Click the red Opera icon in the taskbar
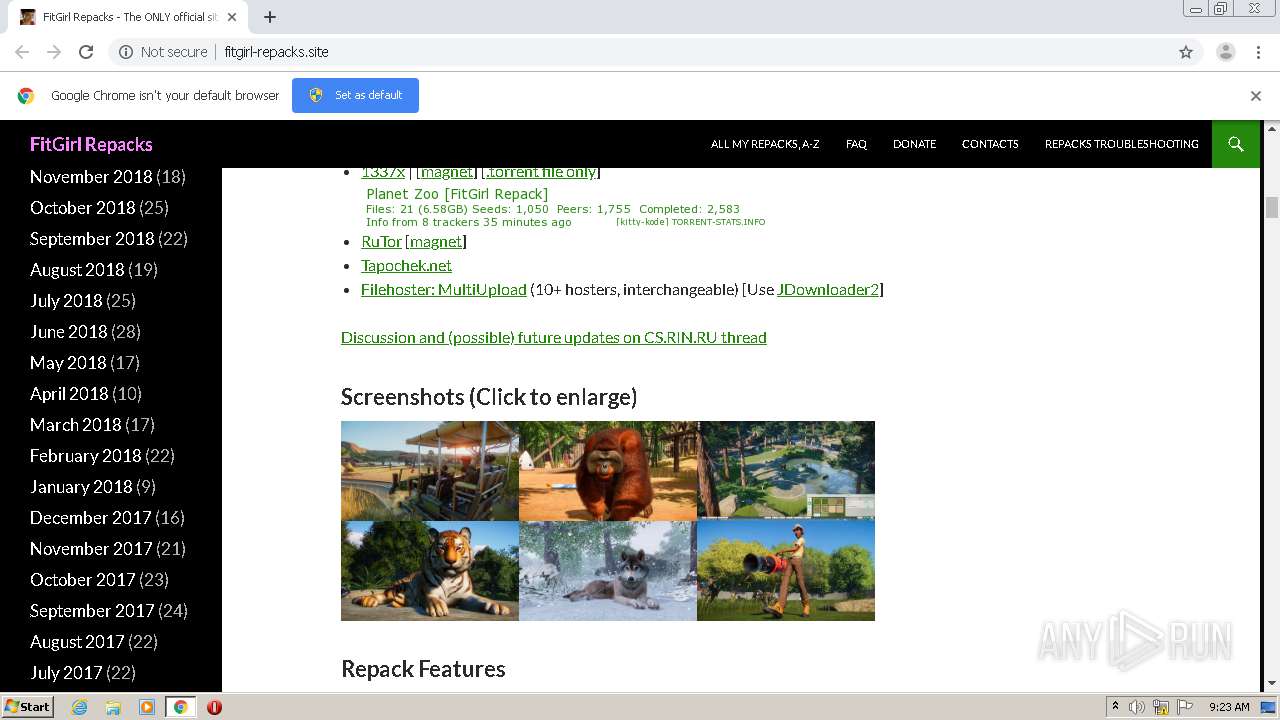1280x720 pixels. point(214,707)
